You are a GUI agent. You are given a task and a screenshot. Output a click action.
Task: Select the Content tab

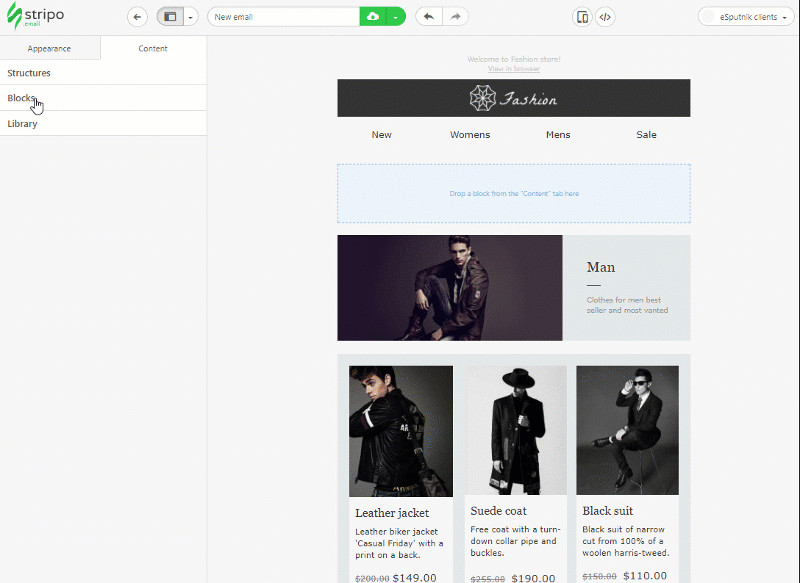coord(153,48)
